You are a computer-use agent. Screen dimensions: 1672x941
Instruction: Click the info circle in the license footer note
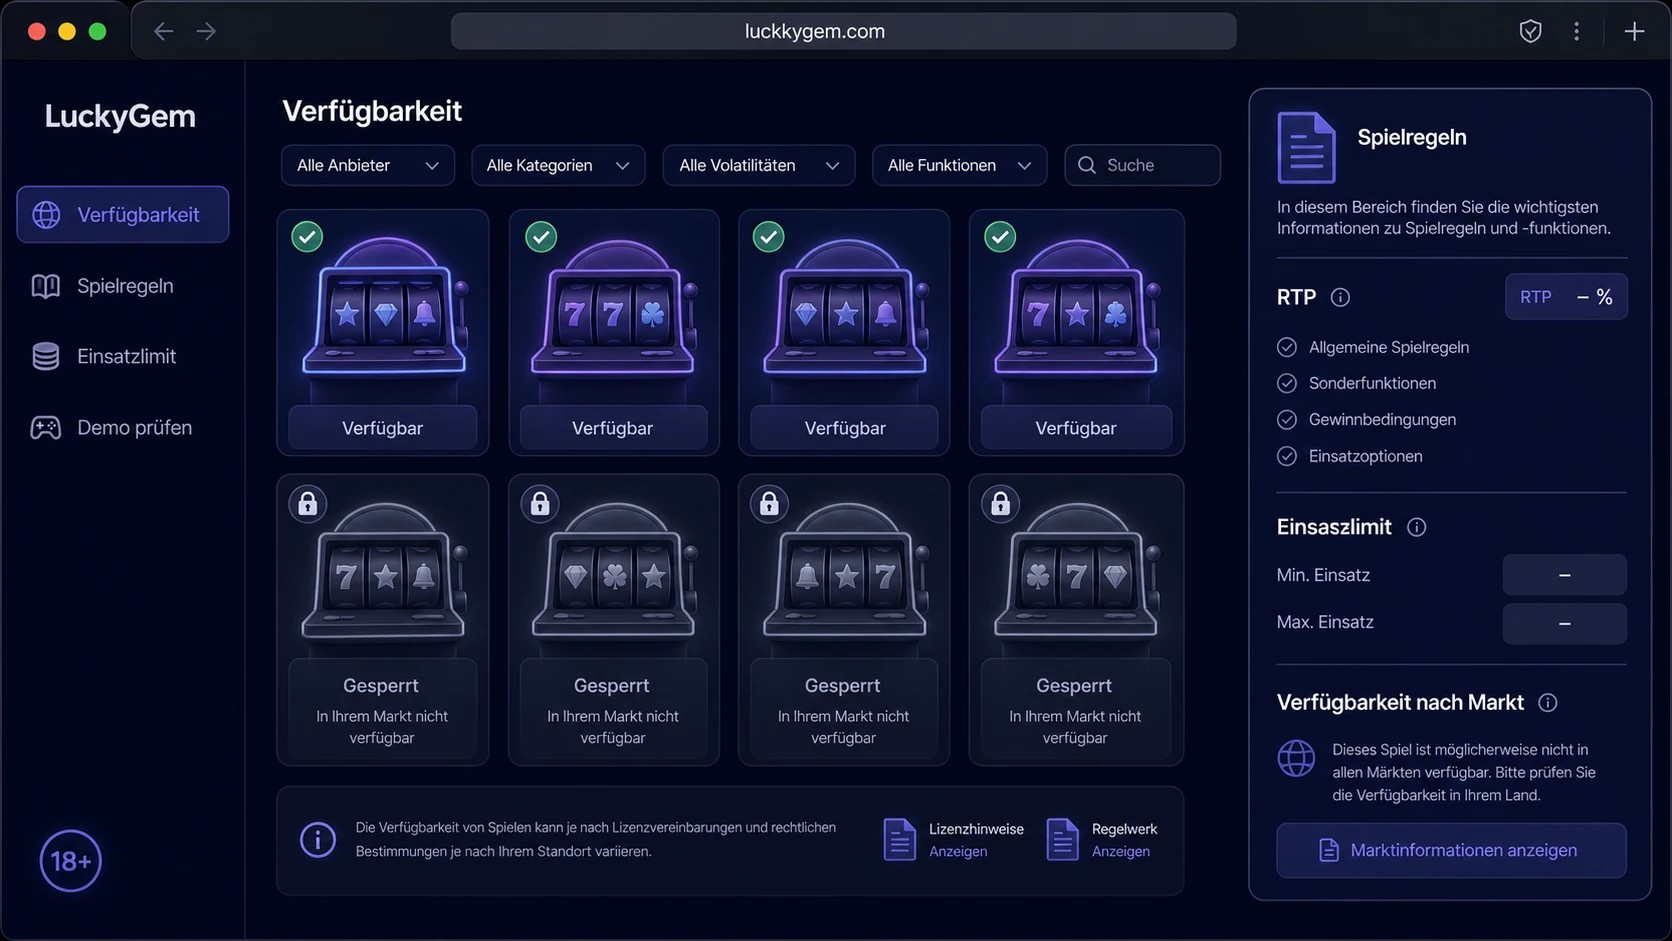pyautogui.click(x=318, y=840)
